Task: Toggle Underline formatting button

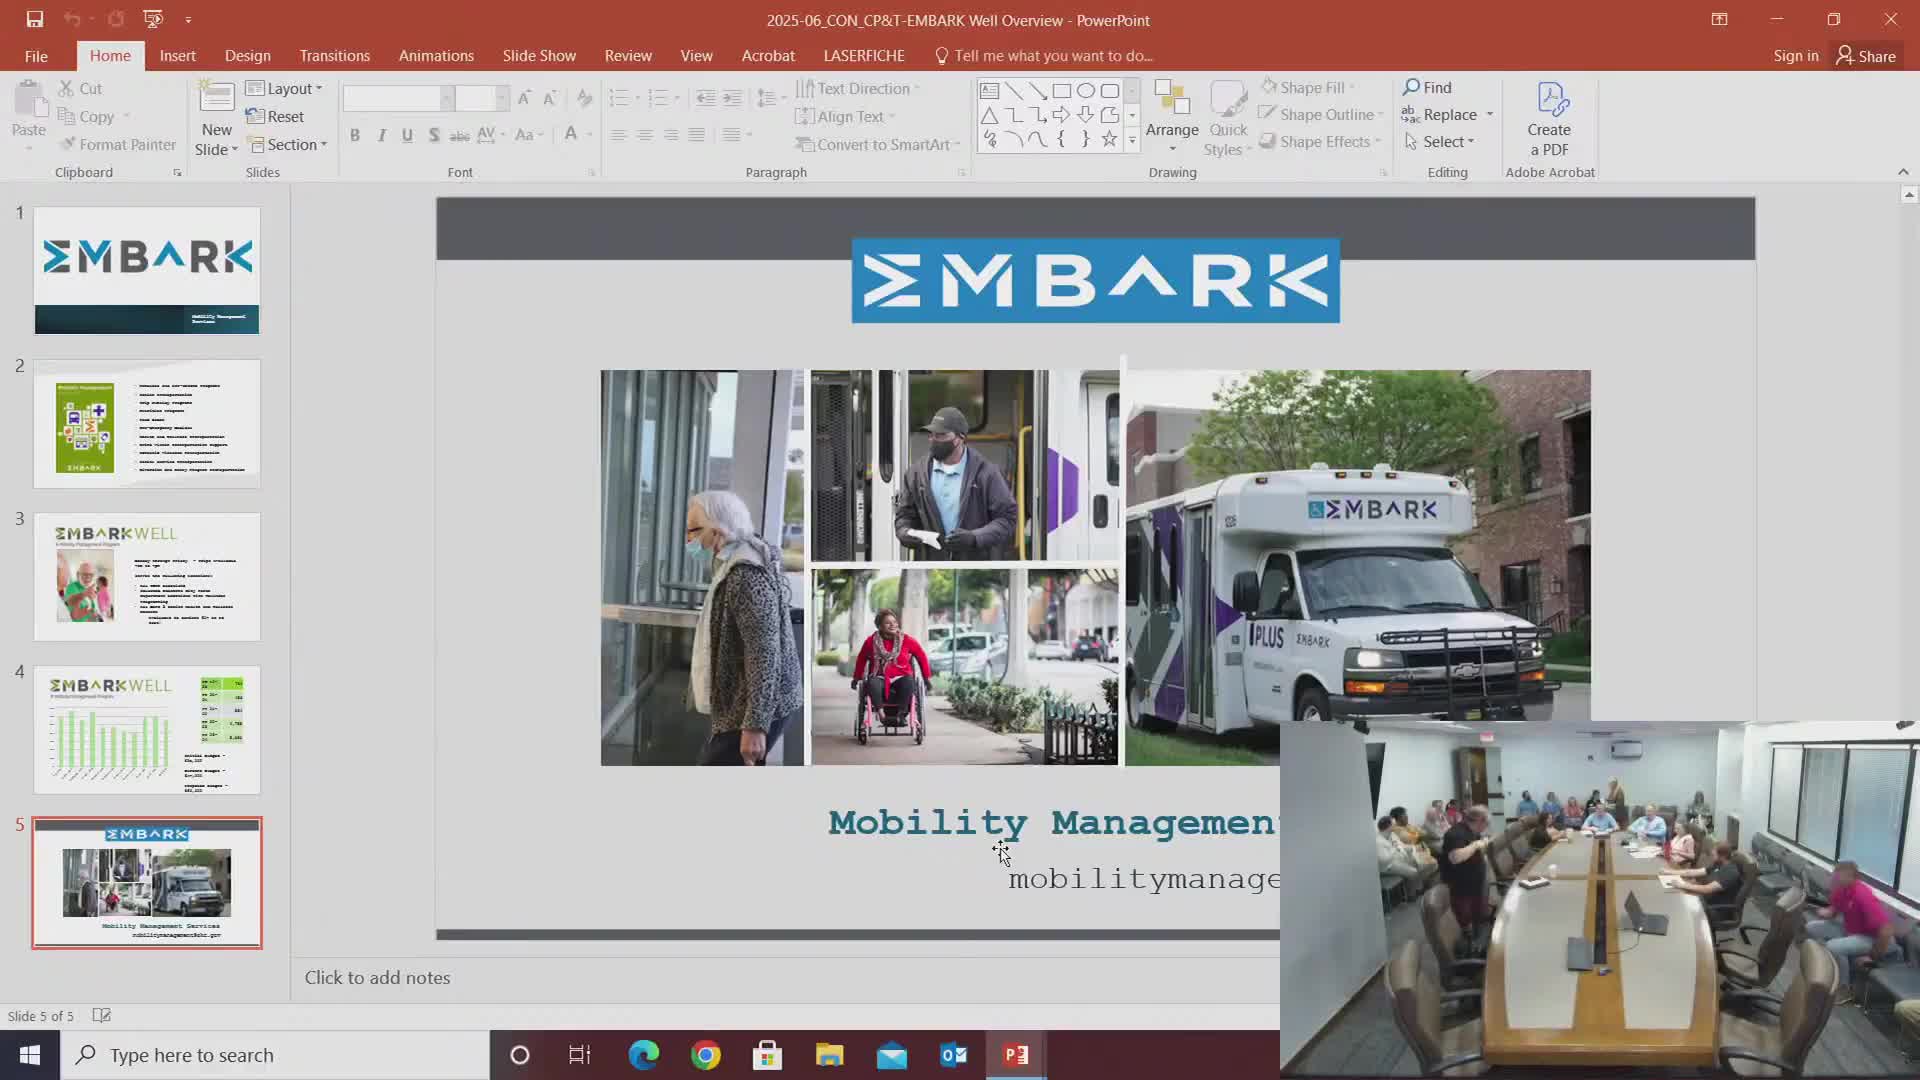Action: (x=407, y=135)
